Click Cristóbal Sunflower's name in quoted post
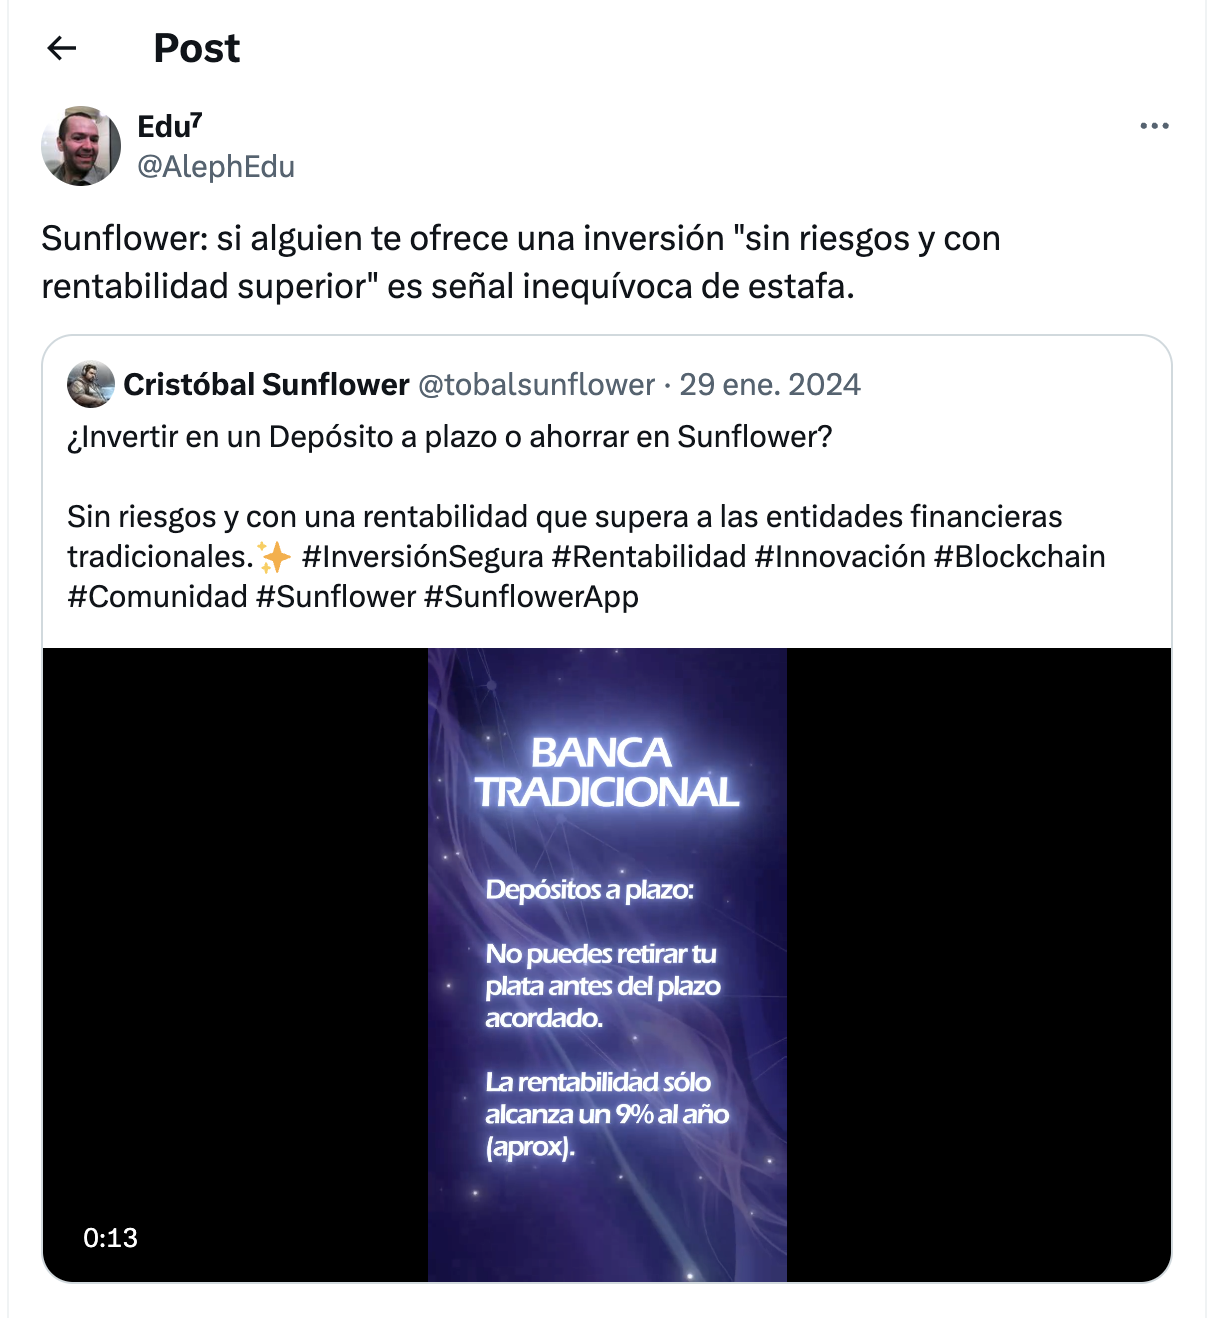This screenshot has width=1208, height=1318. (x=266, y=384)
